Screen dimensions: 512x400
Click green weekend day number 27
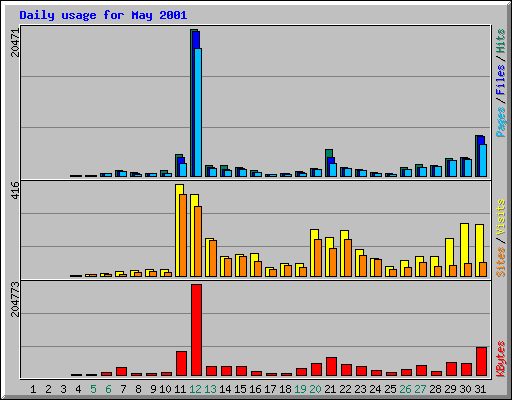click(420, 389)
